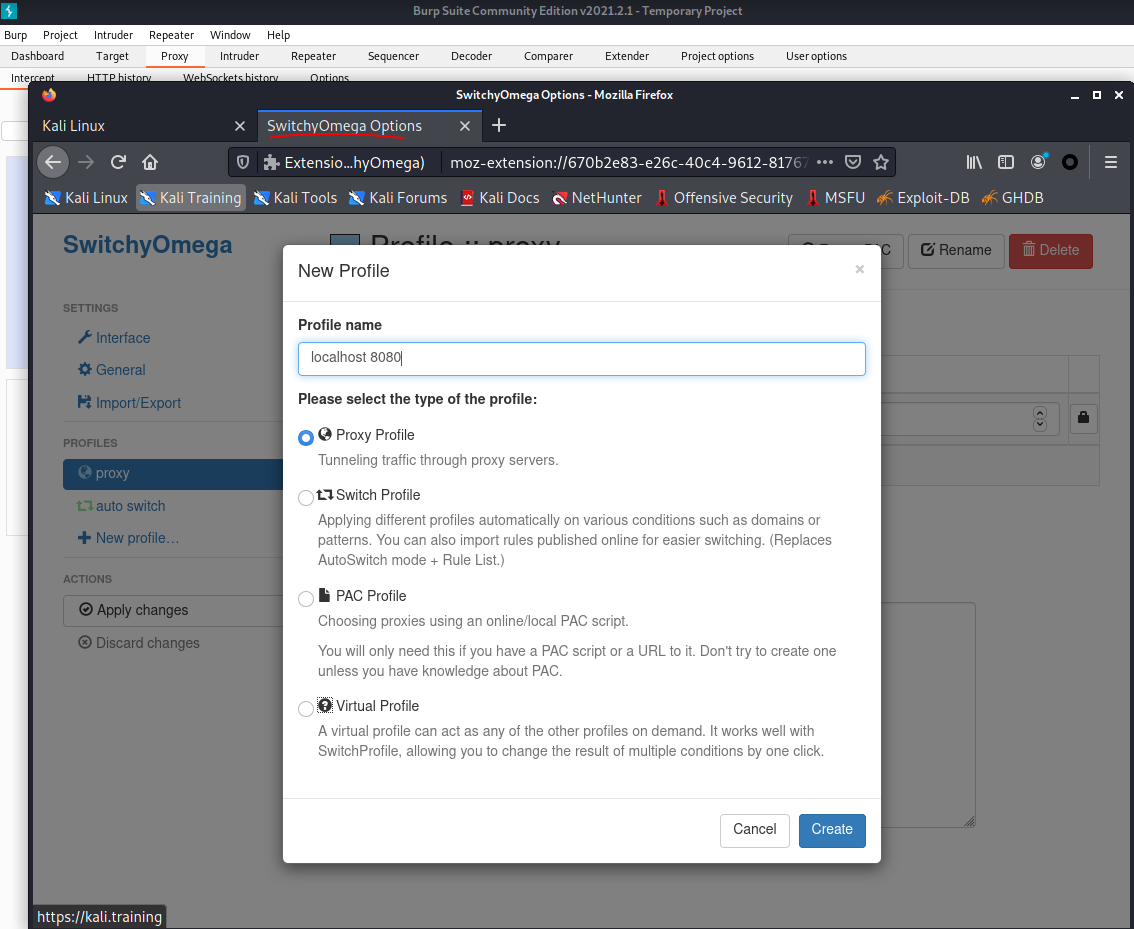Switch to Extender tab in Burp Suite
The image size is (1134, 929).
(627, 56)
